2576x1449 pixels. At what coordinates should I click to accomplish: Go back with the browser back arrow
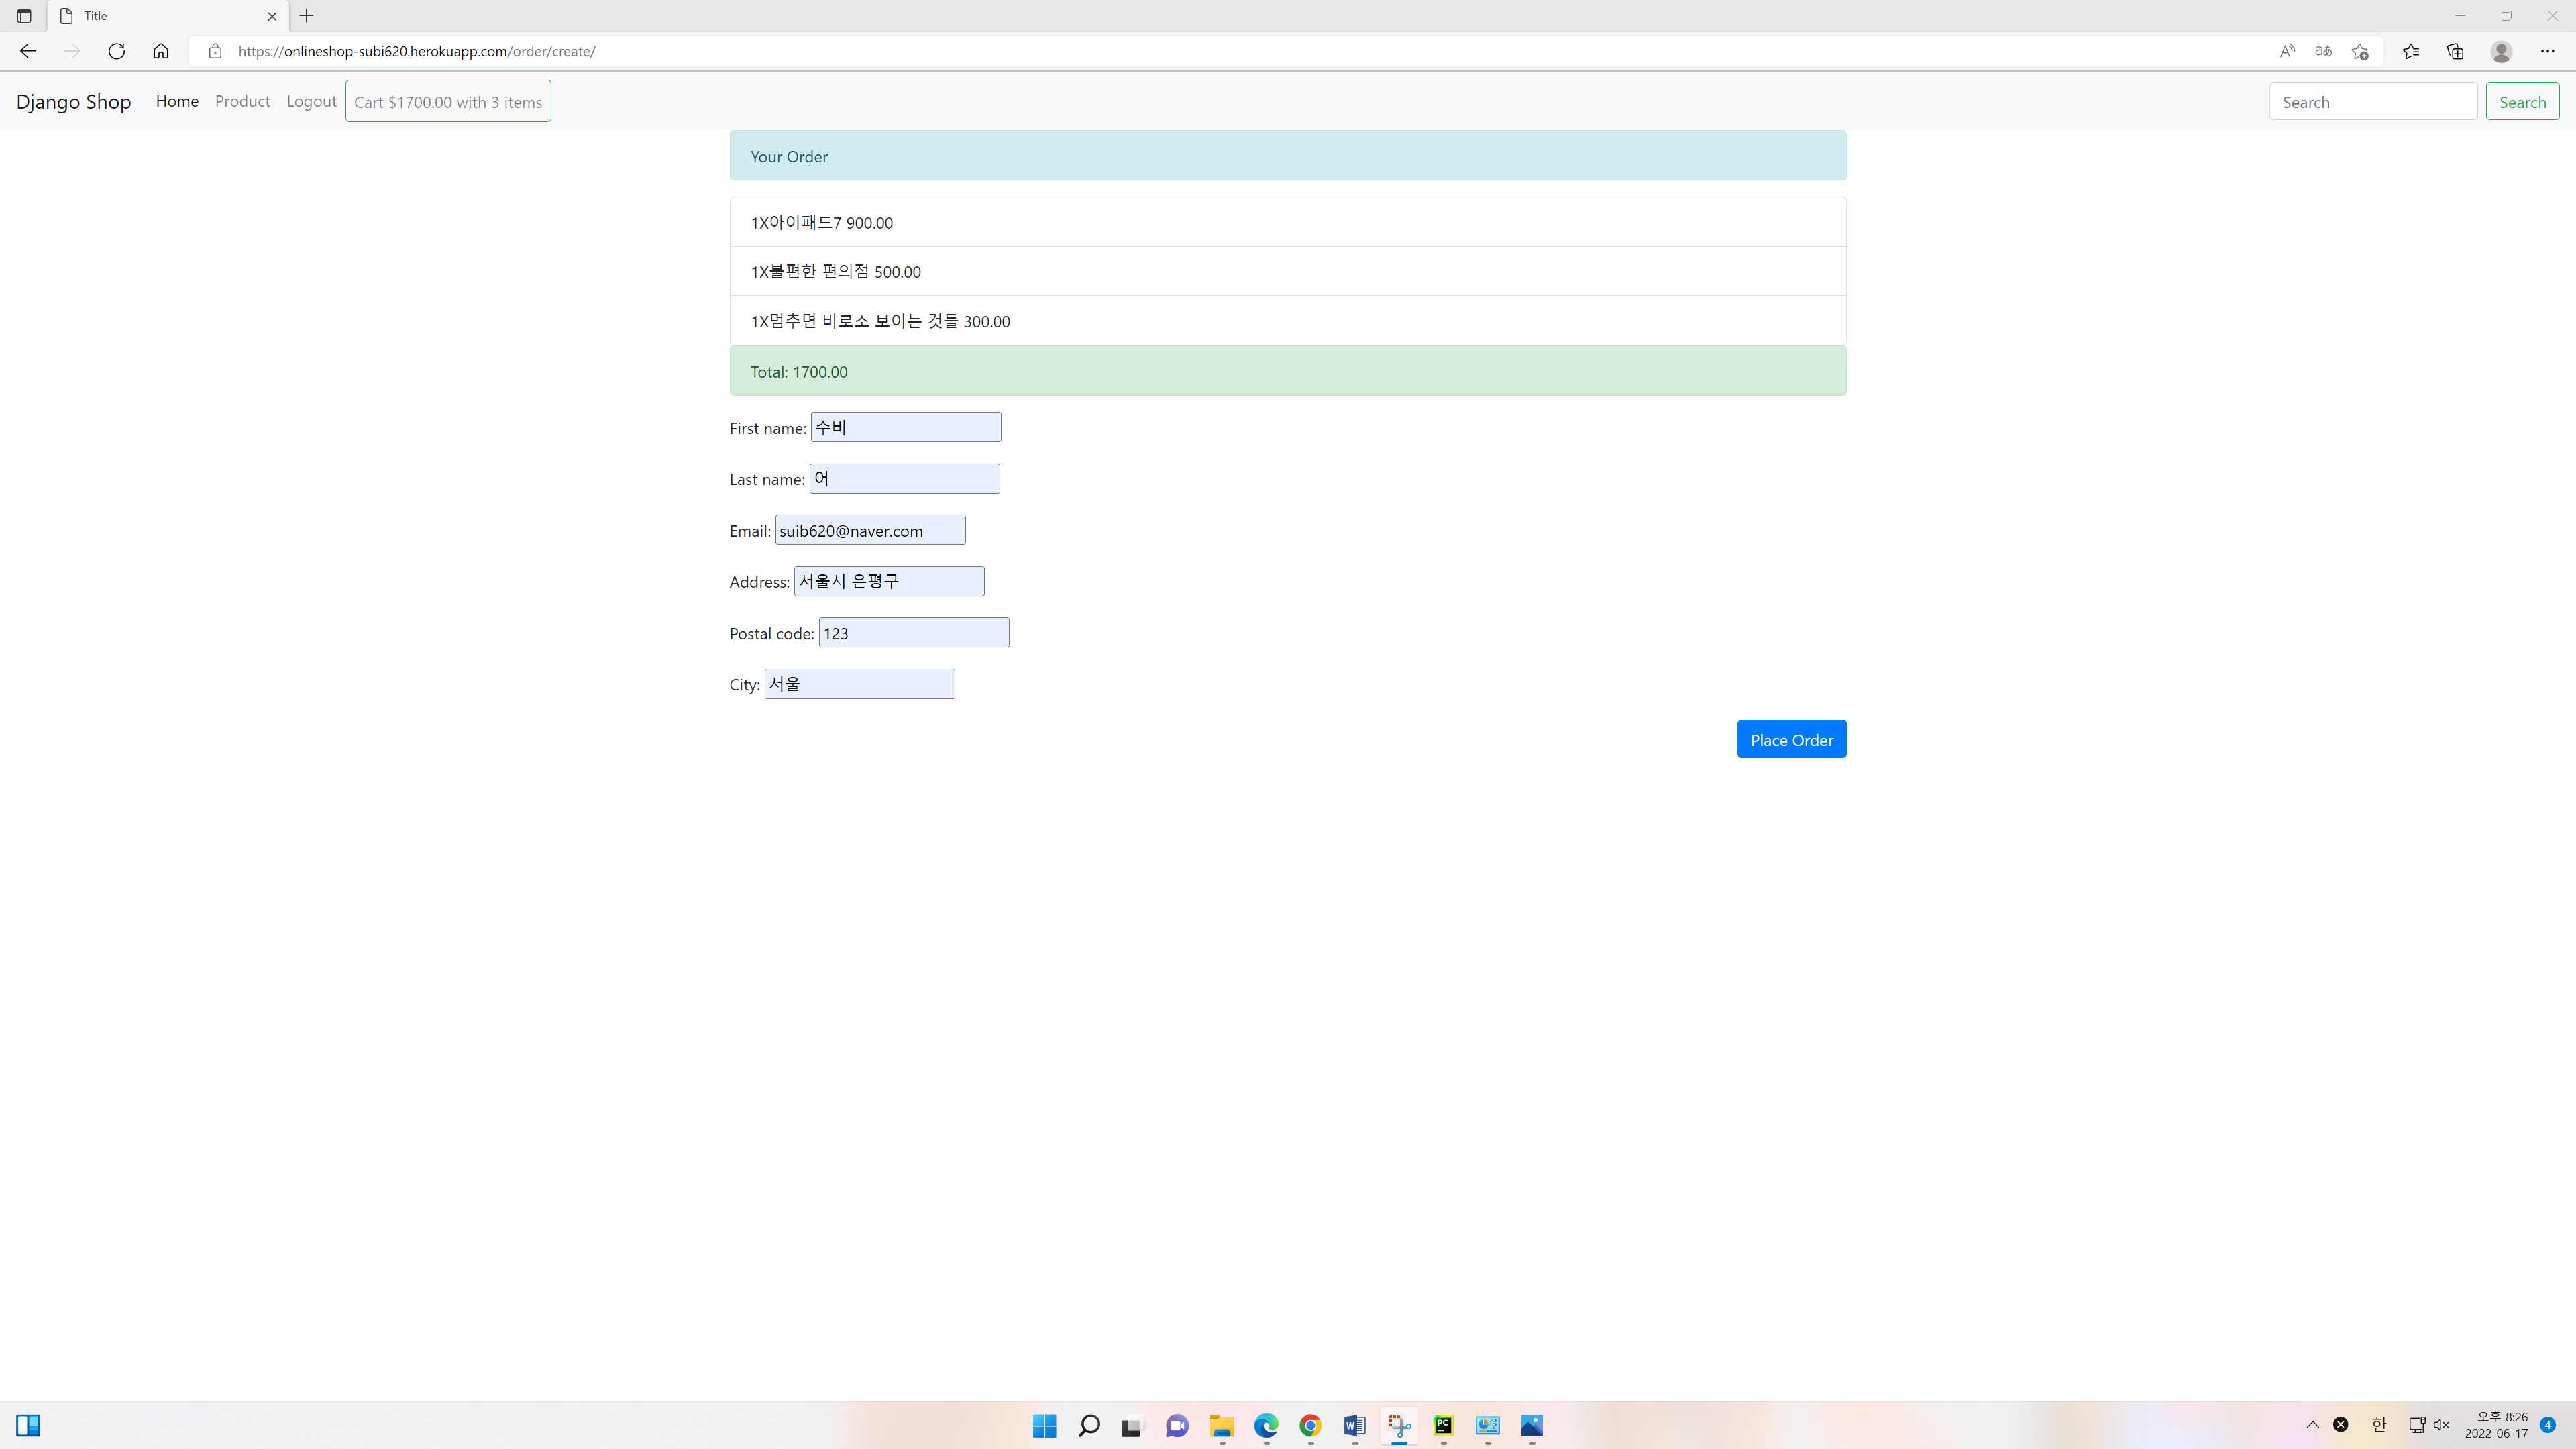pyautogui.click(x=28, y=51)
